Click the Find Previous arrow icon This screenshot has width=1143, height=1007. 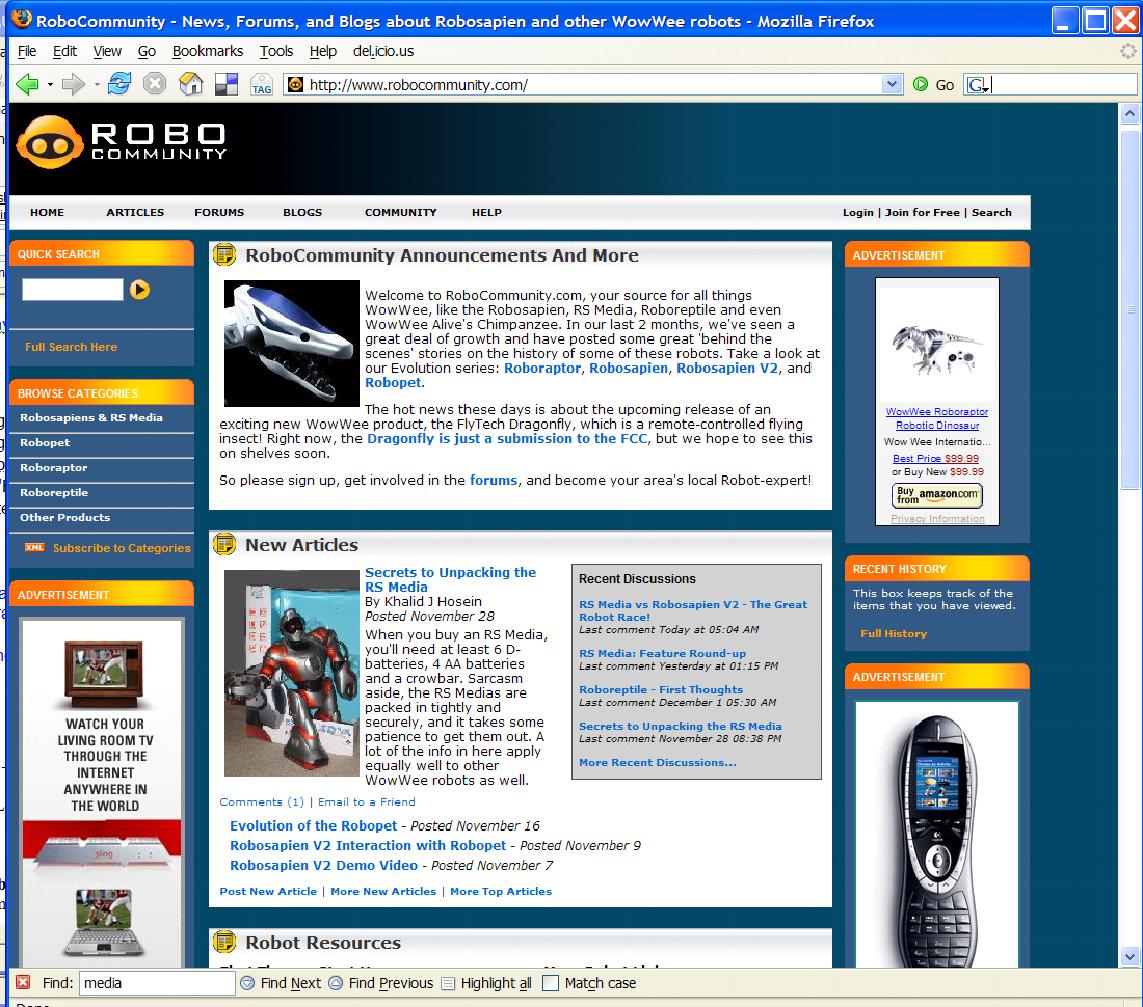tap(335, 983)
